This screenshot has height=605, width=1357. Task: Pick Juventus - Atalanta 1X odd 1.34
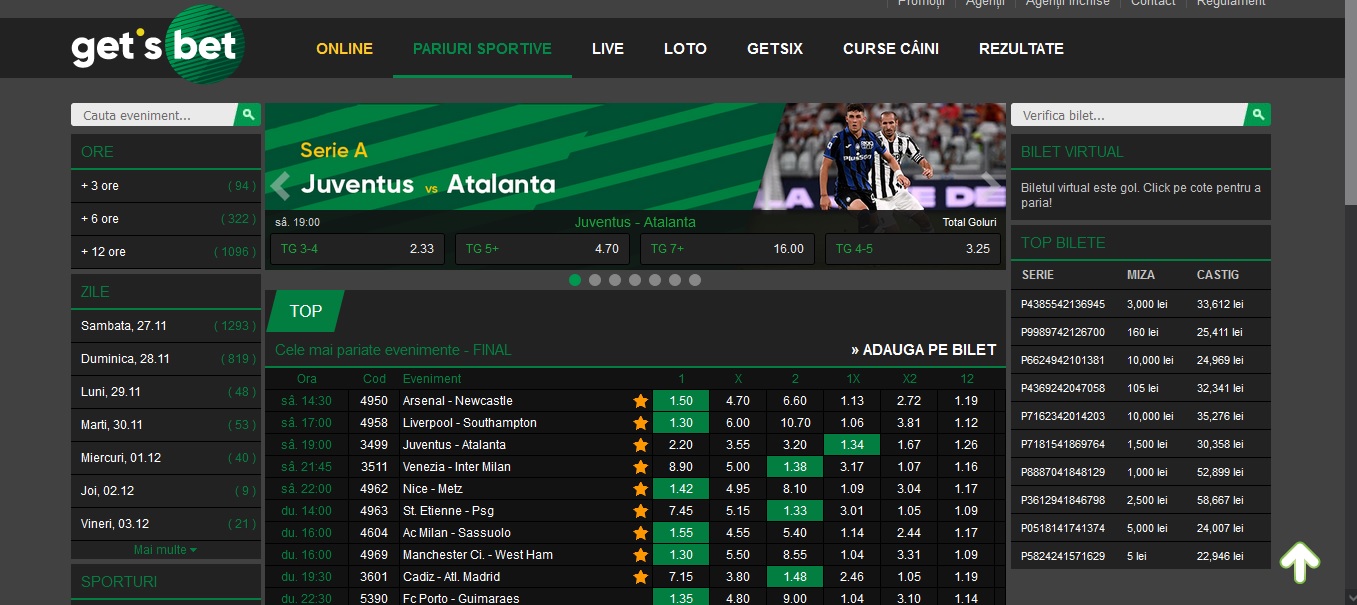tap(852, 445)
